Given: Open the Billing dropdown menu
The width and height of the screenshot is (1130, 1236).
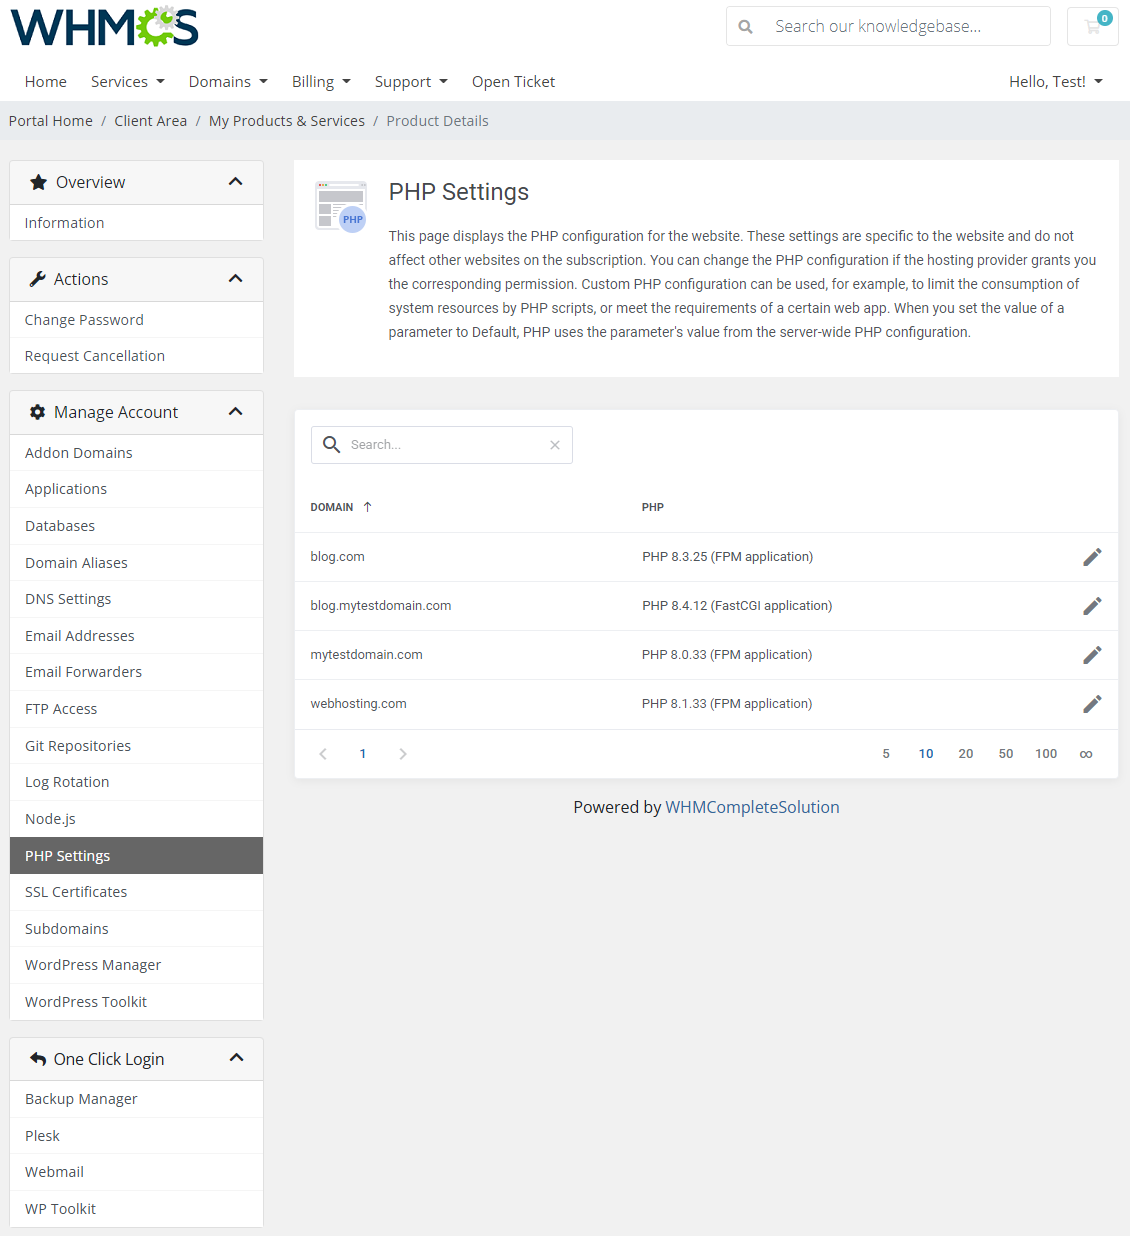Looking at the screenshot, I should pos(321,81).
